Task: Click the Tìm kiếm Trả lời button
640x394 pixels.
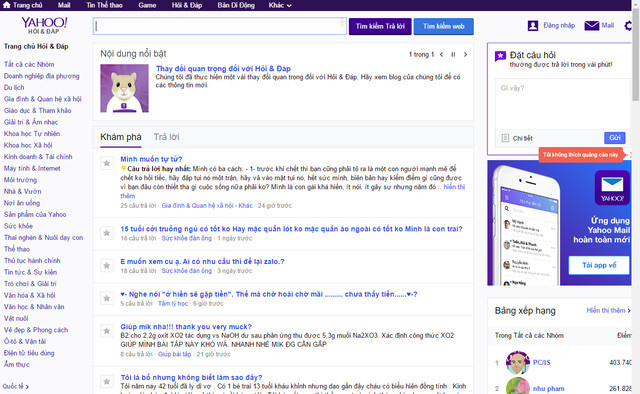Action: click(x=380, y=26)
